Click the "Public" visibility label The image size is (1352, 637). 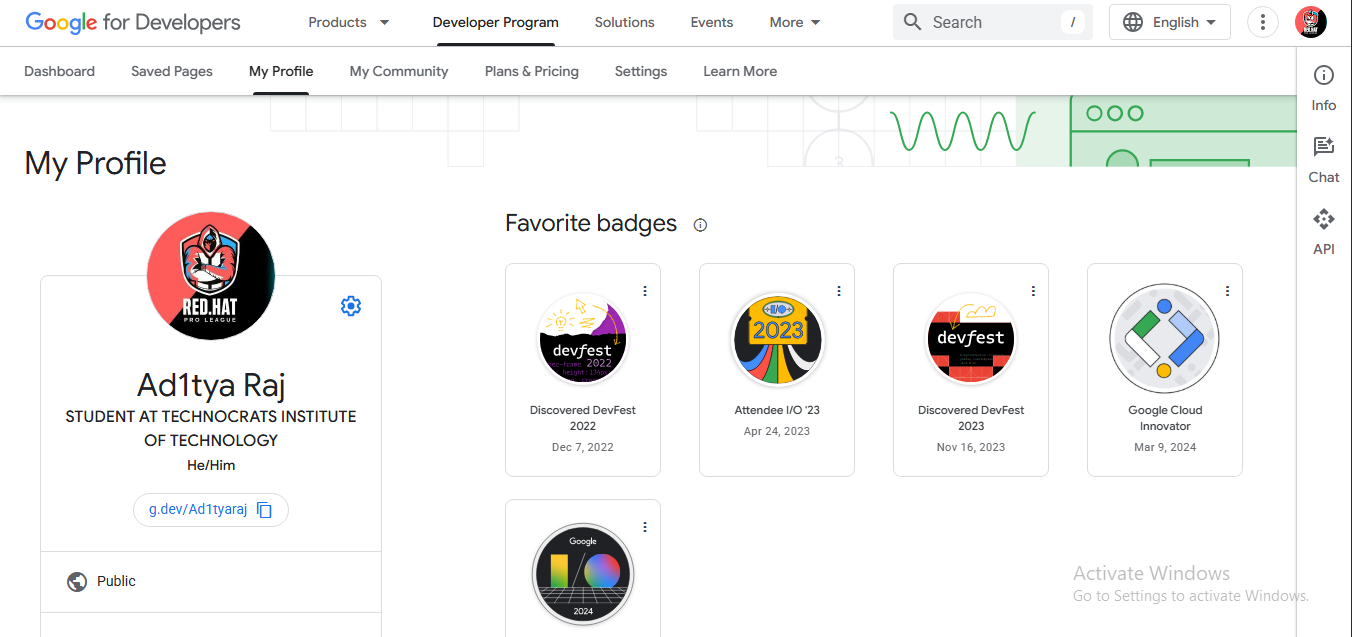[x=116, y=581]
